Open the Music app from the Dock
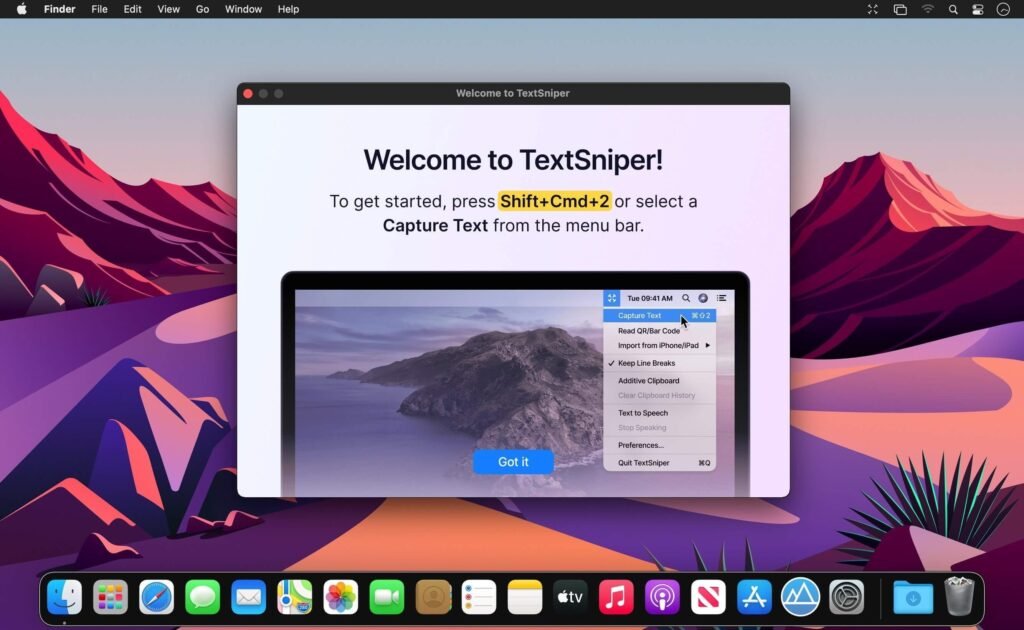The image size is (1024, 630). [x=615, y=597]
